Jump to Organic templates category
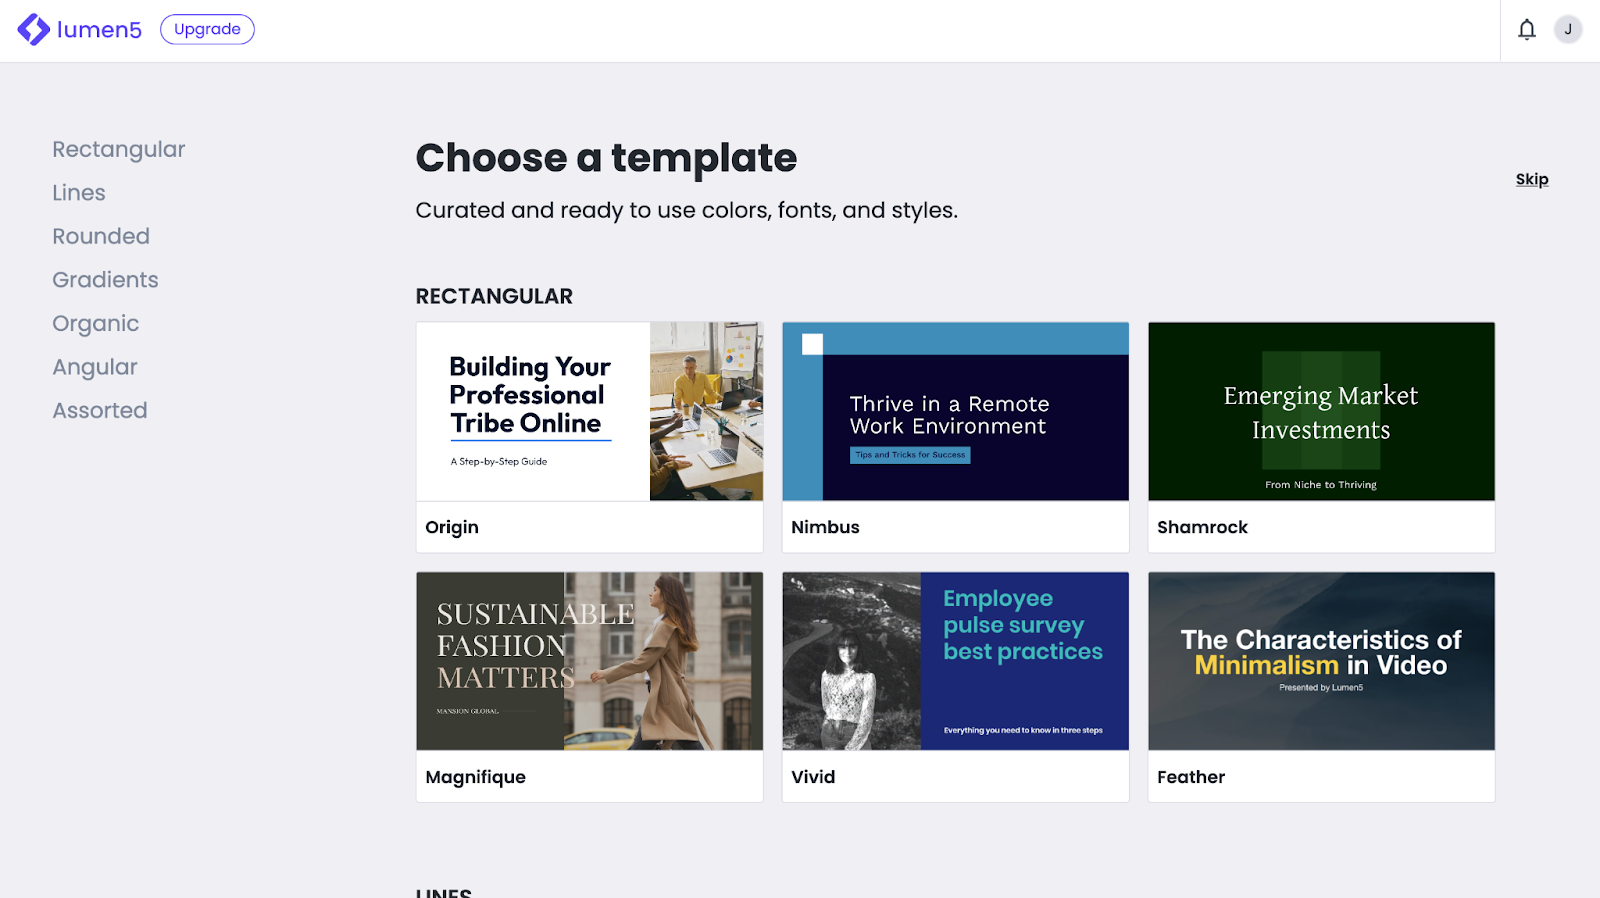The height and width of the screenshot is (898, 1600). 95,324
